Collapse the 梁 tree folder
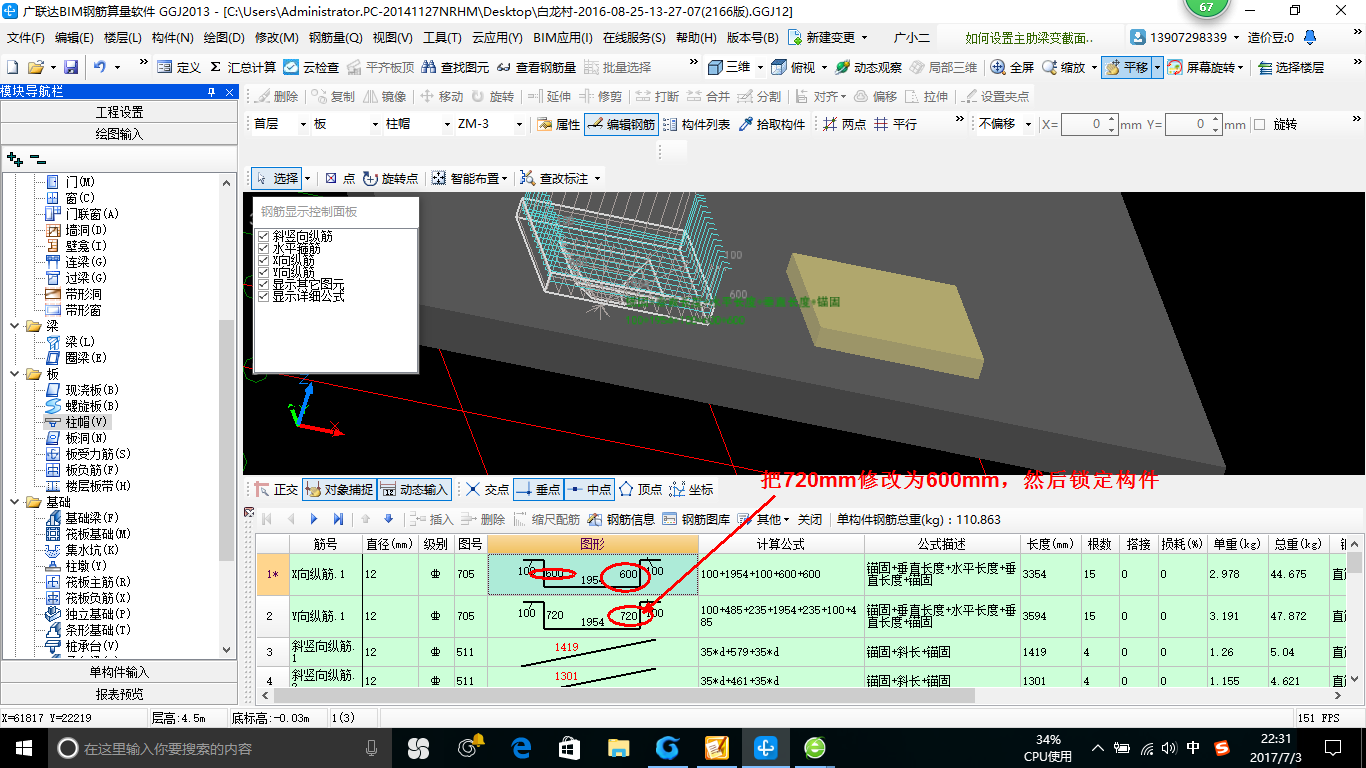 (15, 326)
